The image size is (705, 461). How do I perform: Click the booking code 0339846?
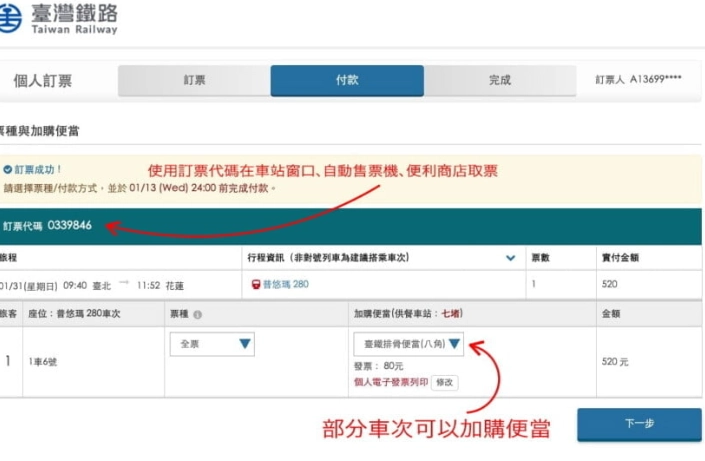tap(70, 225)
